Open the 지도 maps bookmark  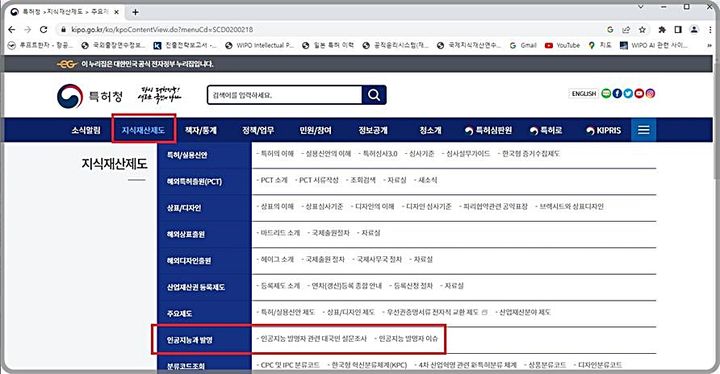[600, 45]
